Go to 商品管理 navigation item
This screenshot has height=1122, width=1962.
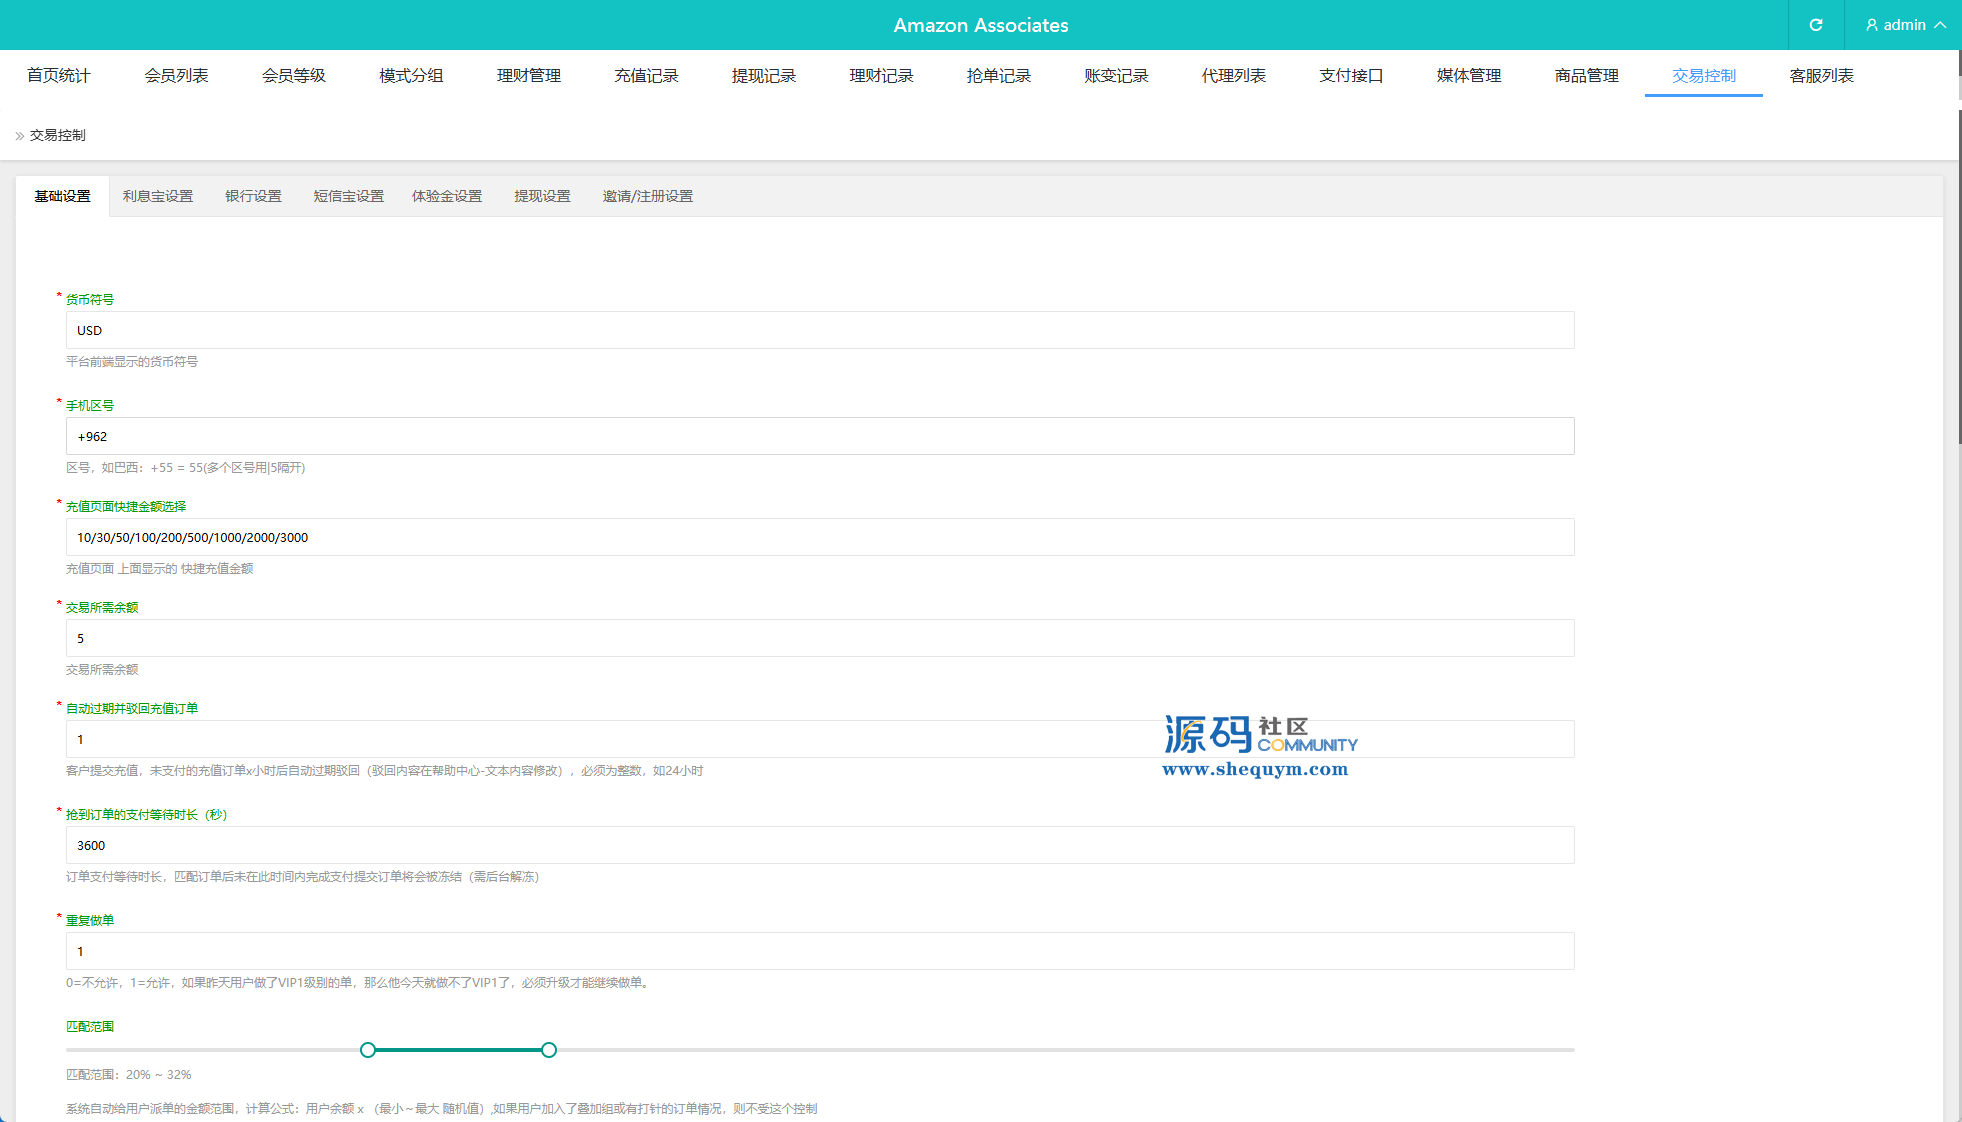[x=1586, y=76]
